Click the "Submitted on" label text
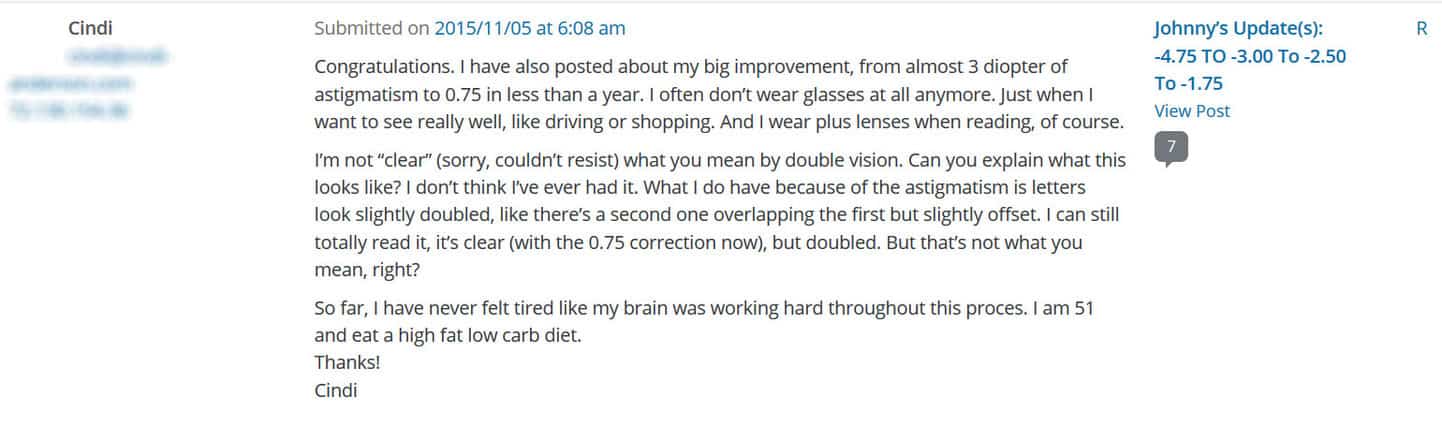The height and width of the screenshot is (441, 1442). tap(371, 28)
